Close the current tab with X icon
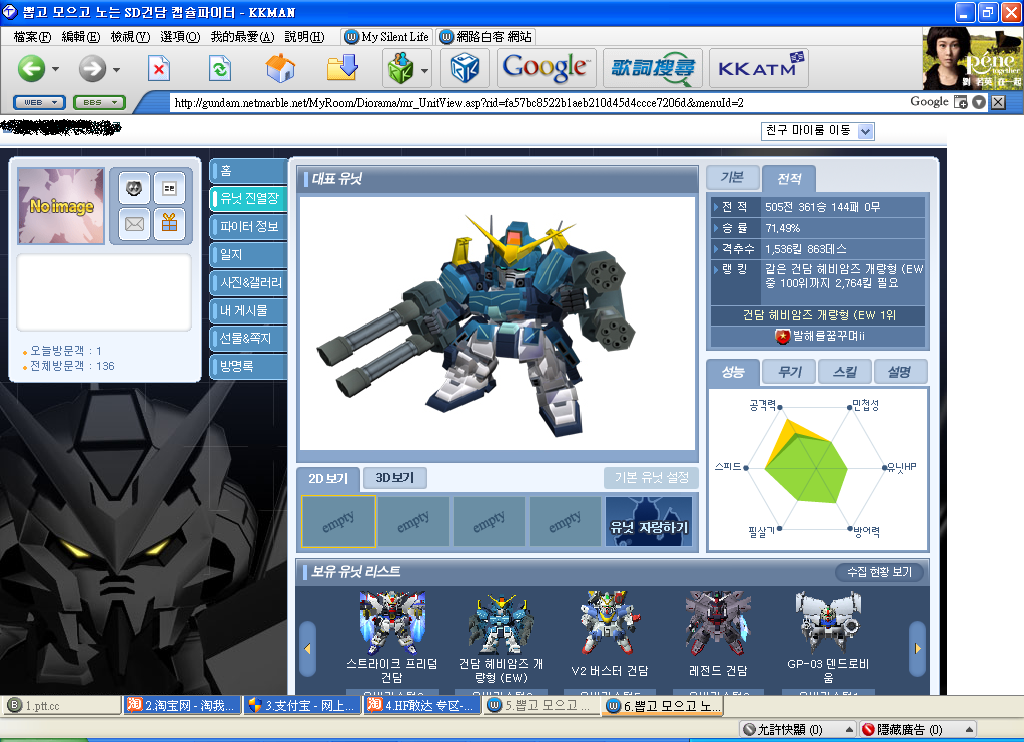1024x742 pixels. coord(998,102)
